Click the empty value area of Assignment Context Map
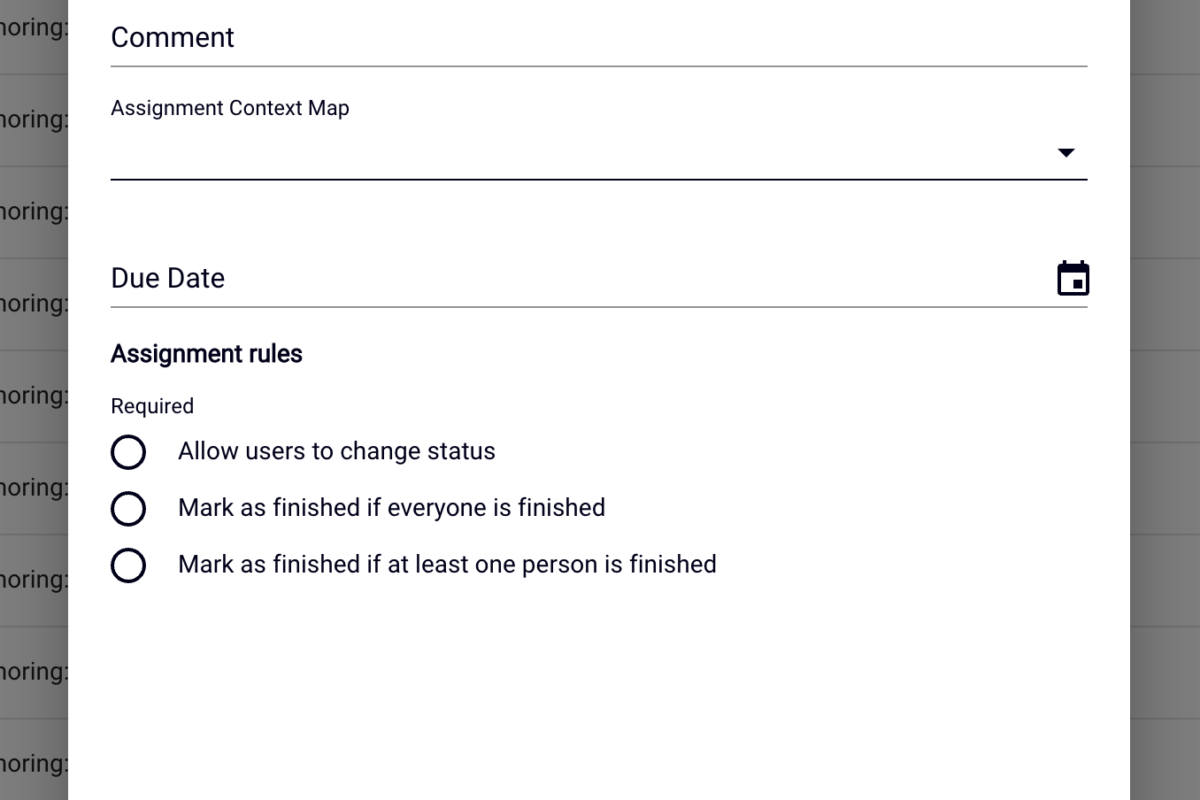 [x=580, y=153]
